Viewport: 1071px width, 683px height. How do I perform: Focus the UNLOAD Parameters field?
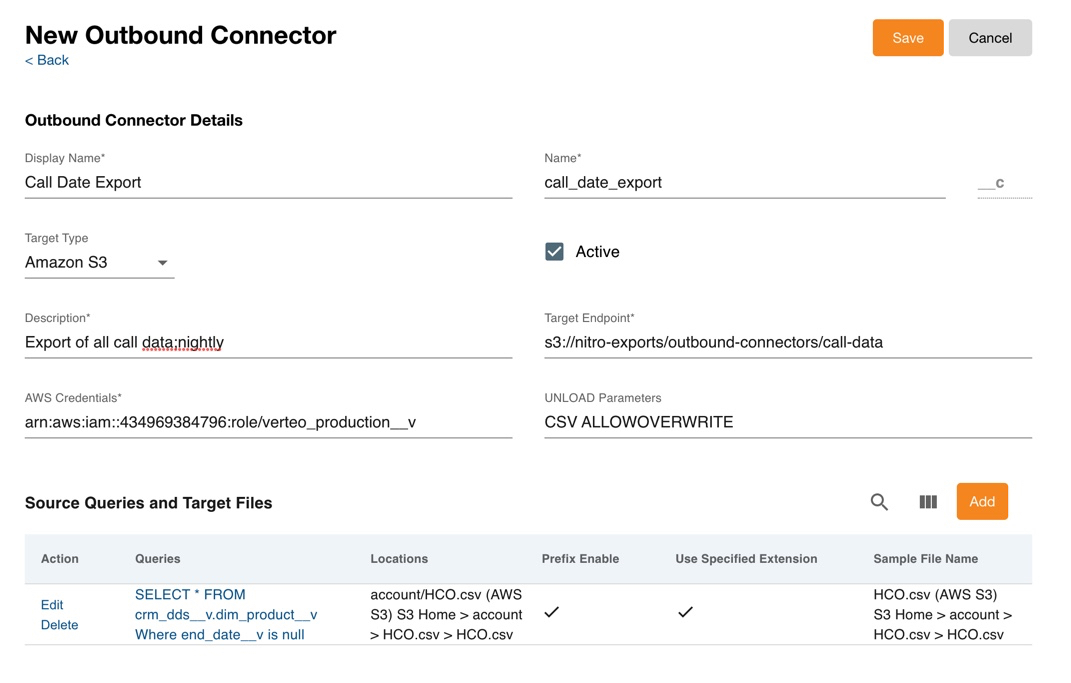[x=787, y=423]
